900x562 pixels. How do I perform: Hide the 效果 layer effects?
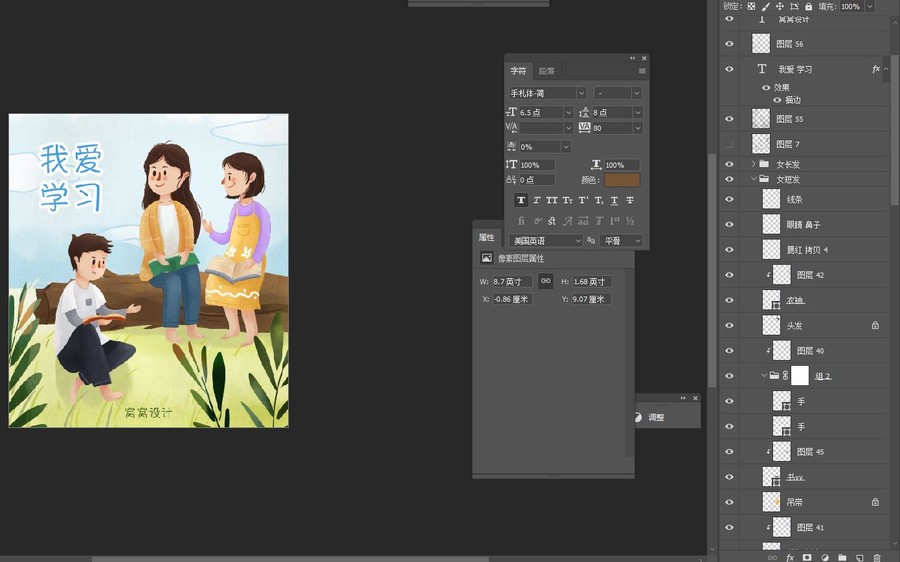(x=766, y=88)
